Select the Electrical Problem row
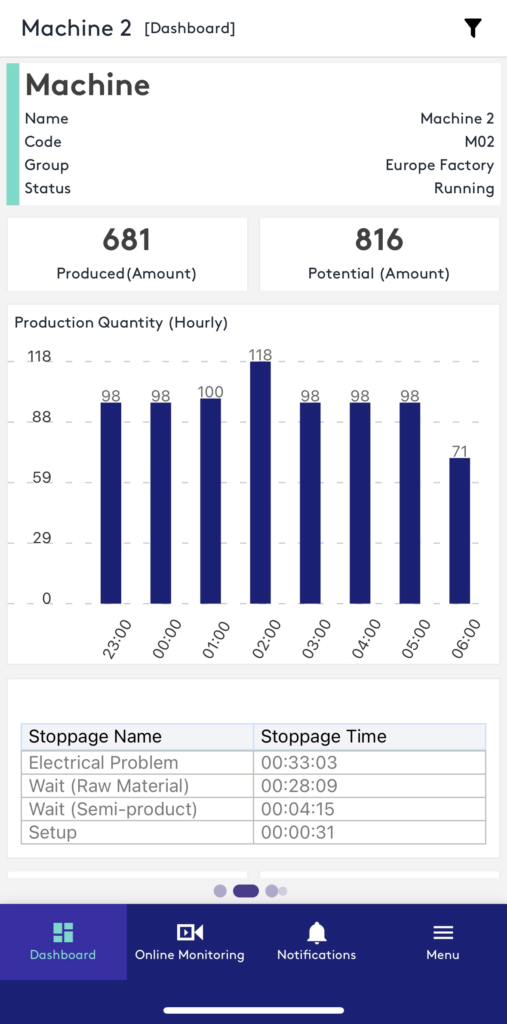Image resolution: width=507 pixels, height=1024 pixels. 254,762
